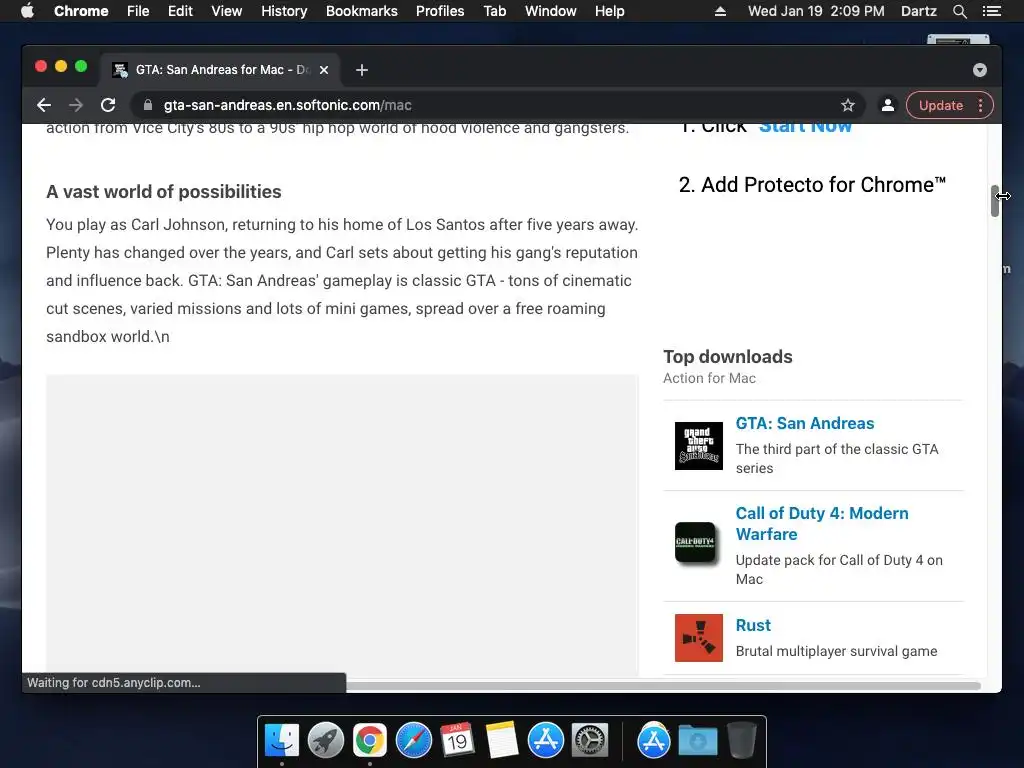The image size is (1024, 768).
Task: Go back using the browser back arrow
Action: 44,105
